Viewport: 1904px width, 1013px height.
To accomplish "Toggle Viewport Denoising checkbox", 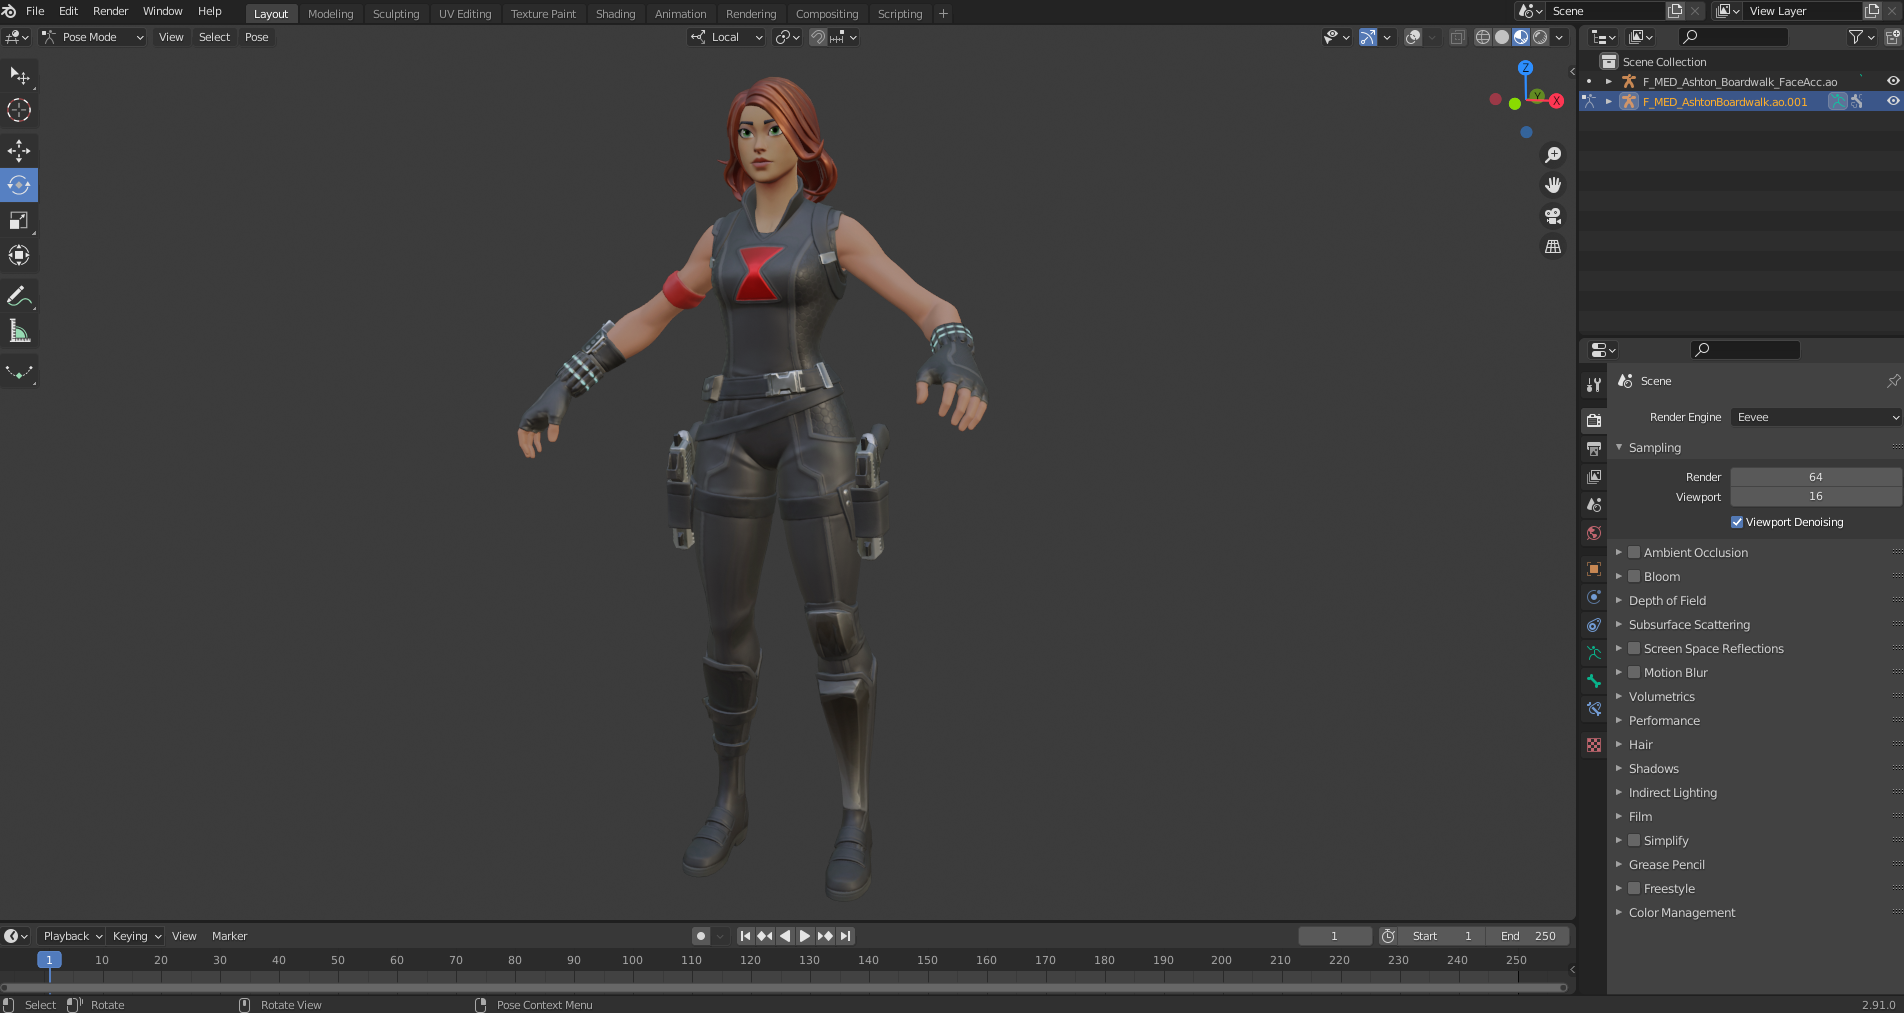I will click(x=1737, y=522).
